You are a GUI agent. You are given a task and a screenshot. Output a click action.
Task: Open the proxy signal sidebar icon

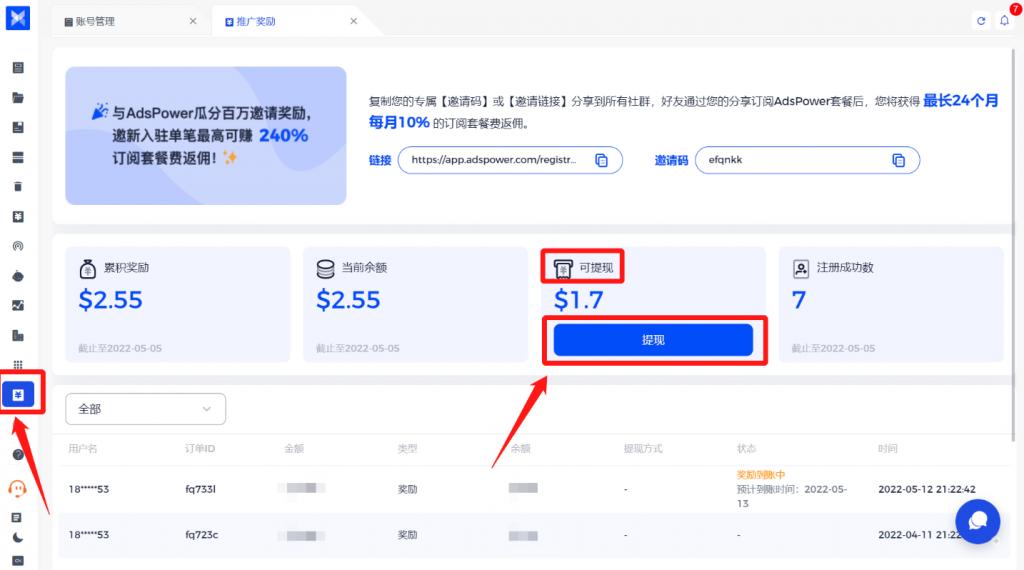(18, 246)
